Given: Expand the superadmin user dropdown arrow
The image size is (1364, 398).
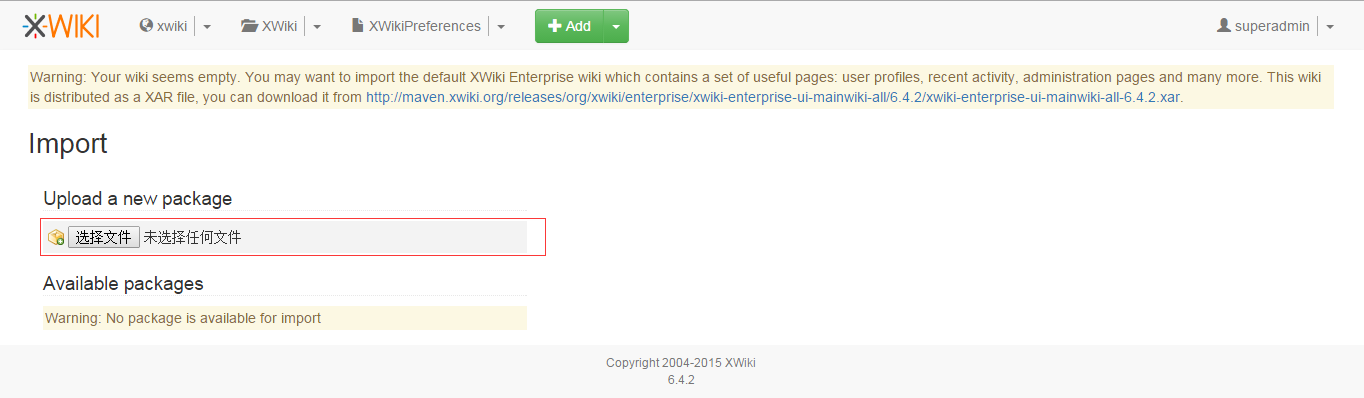Looking at the screenshot, I should tap(1330, 27).
